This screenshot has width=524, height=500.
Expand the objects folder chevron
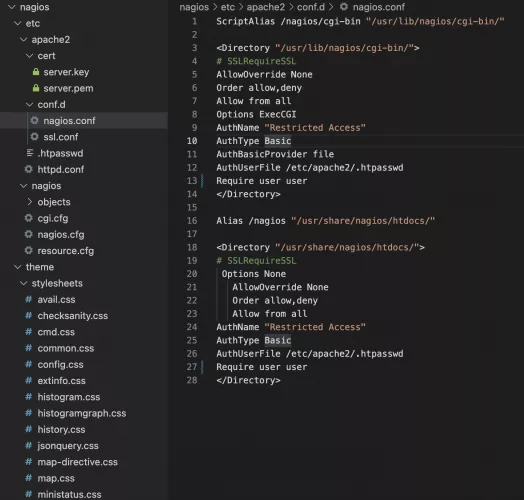29,202
